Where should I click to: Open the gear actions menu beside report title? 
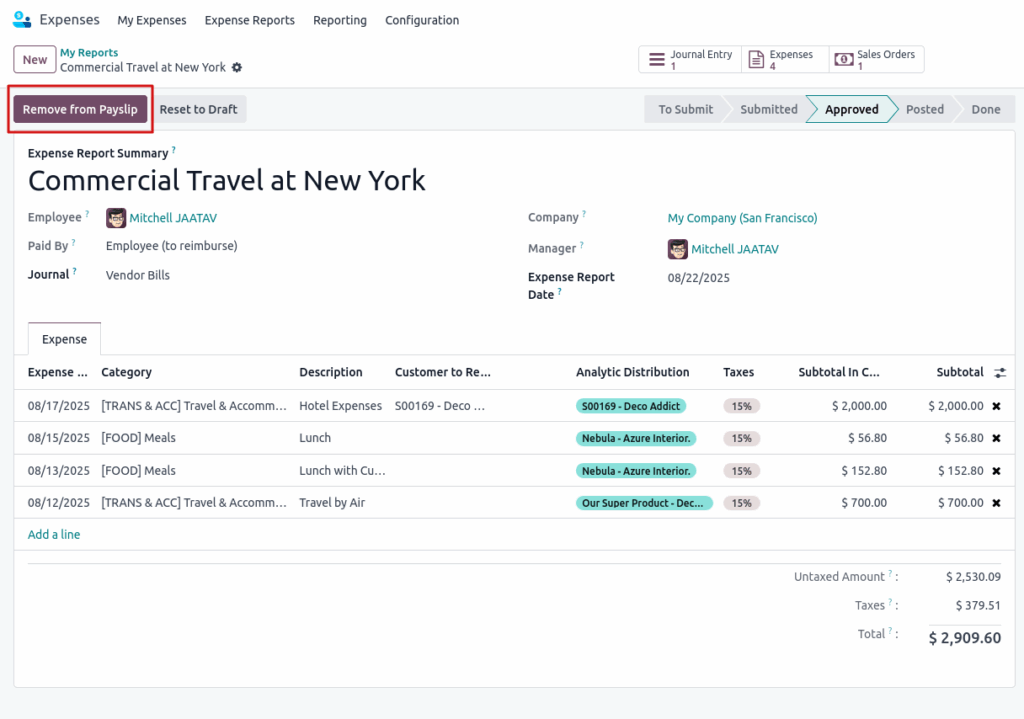(x=237, y=68)
